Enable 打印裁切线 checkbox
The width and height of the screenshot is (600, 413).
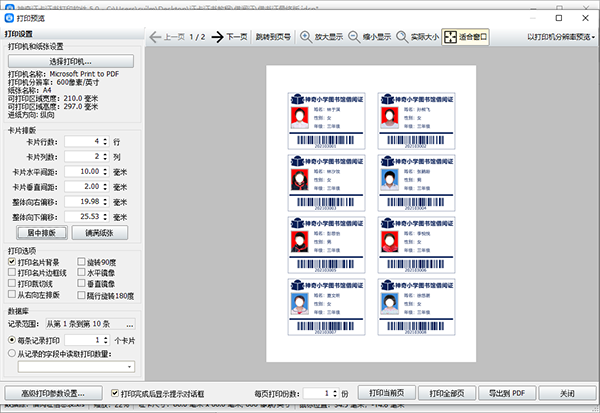click(12, 283)
